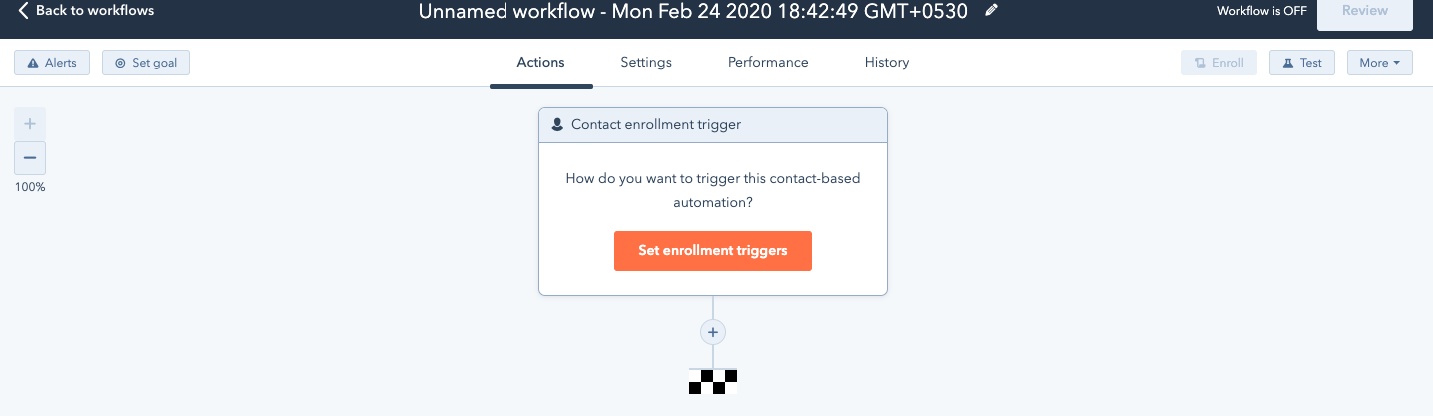
Task: Click Set enrollment triggers button
Action: [713, 251]
